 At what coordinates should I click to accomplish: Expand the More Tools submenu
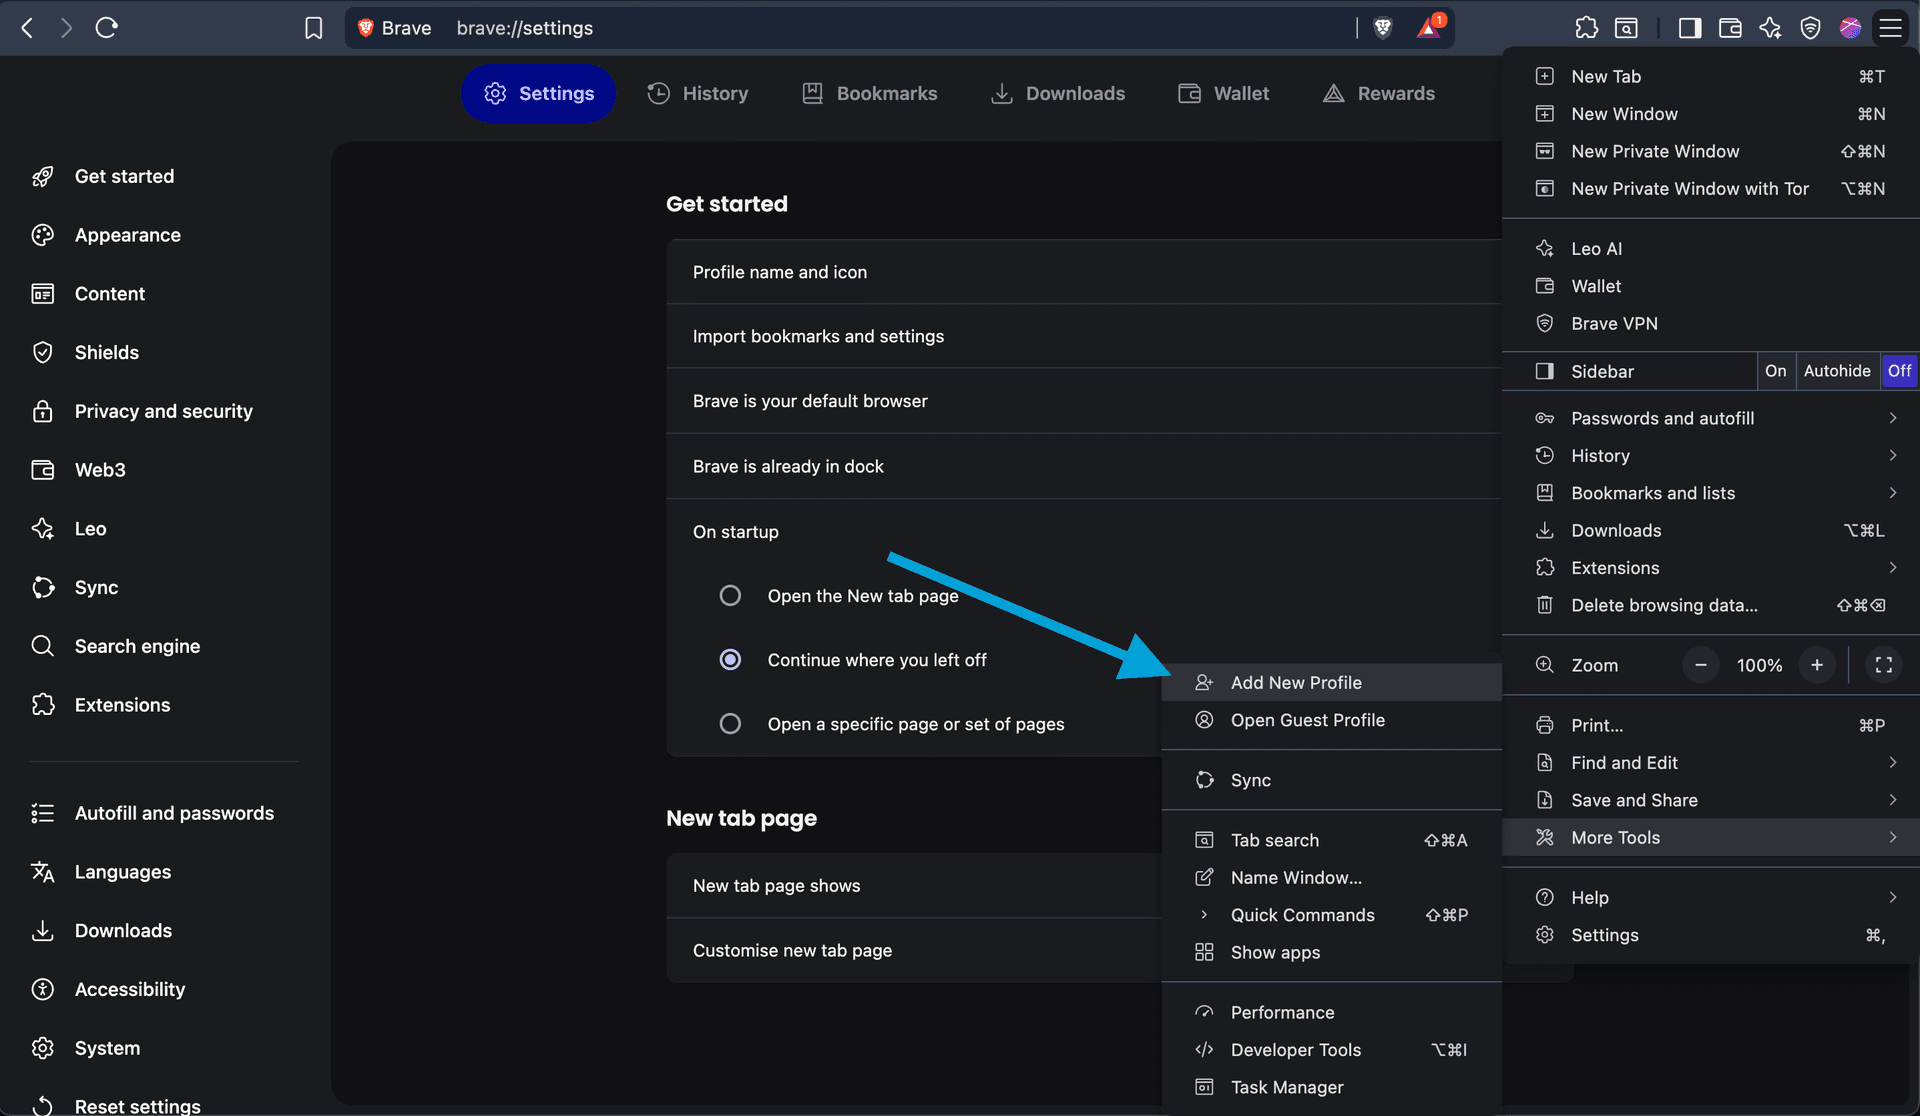point(1710,838)
